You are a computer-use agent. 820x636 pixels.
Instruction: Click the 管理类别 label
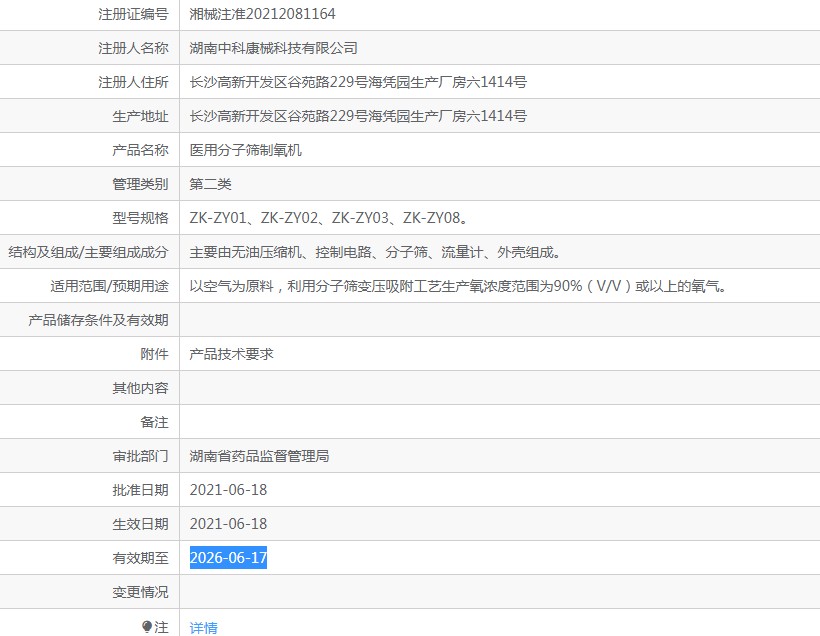click(140, 184)
